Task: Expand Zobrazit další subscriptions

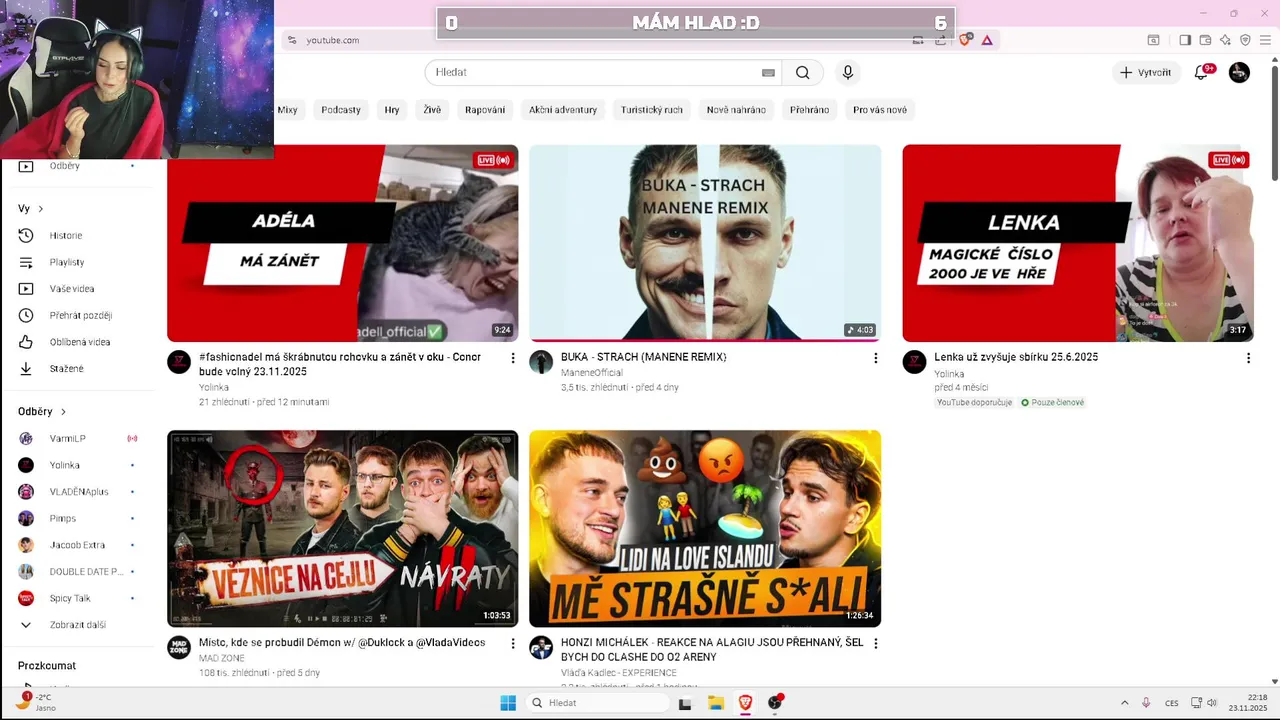Action: pyautogui.click(x=77, y=625)
